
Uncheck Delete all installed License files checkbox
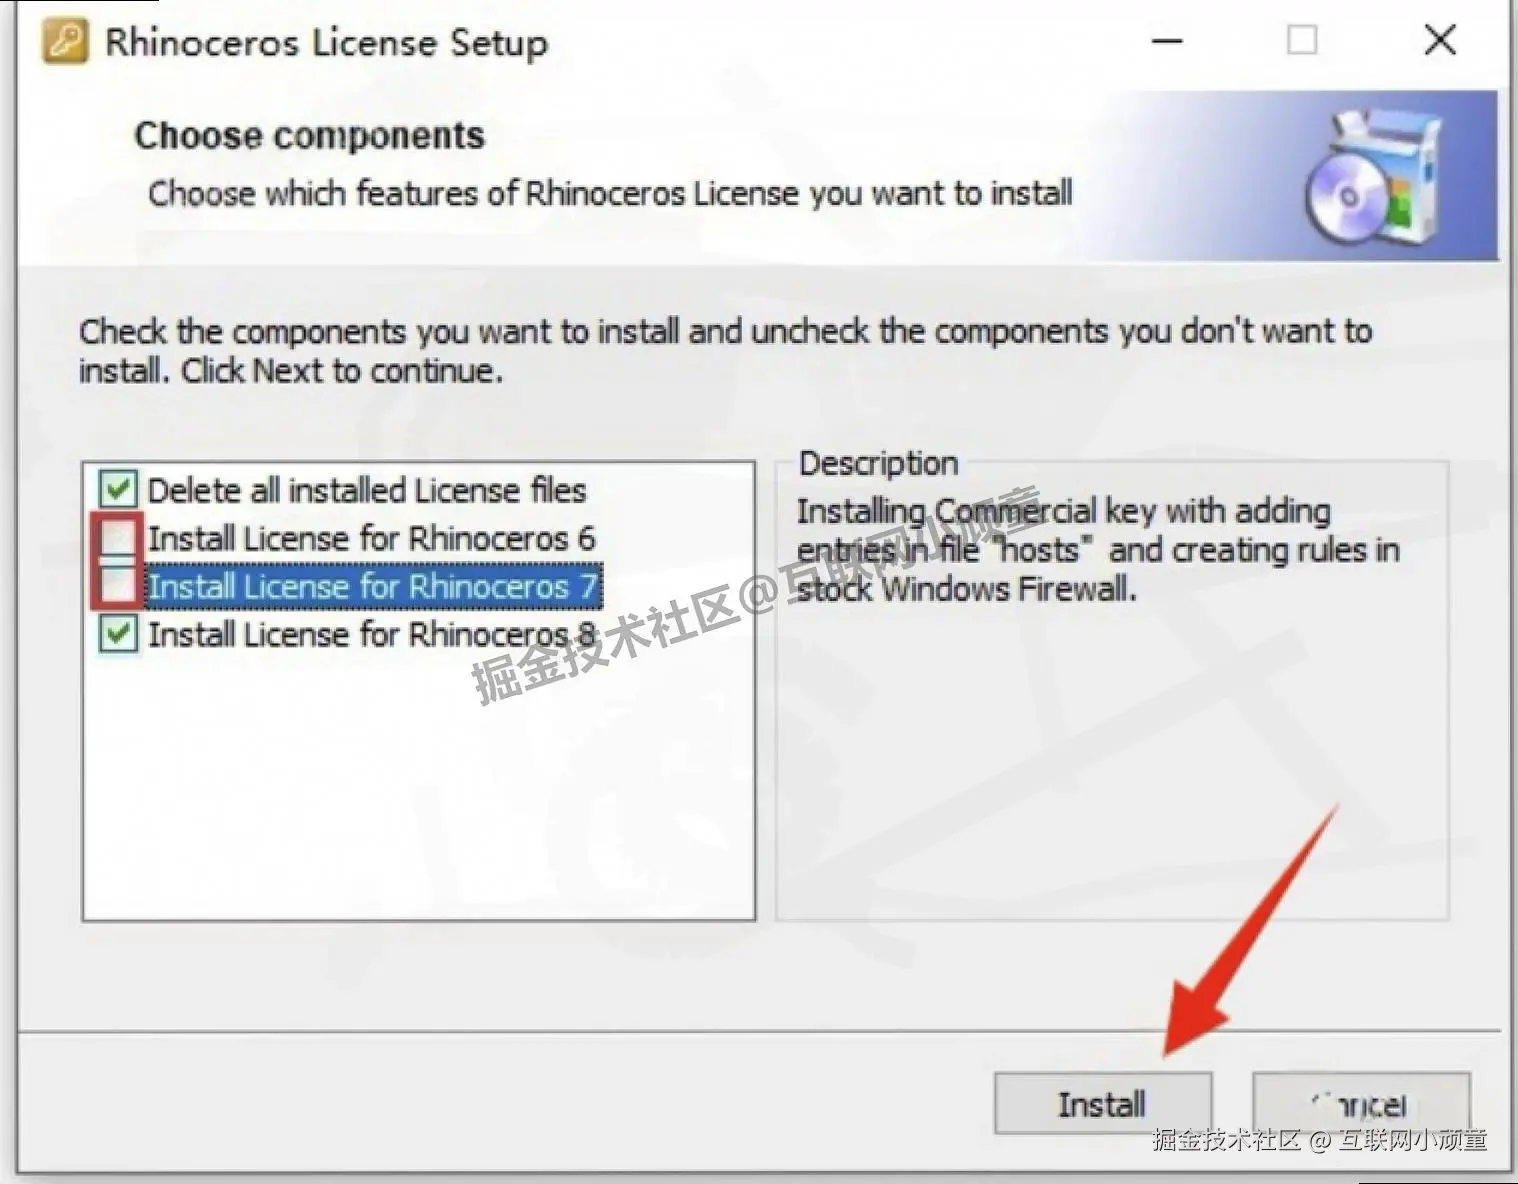(118, 489)
